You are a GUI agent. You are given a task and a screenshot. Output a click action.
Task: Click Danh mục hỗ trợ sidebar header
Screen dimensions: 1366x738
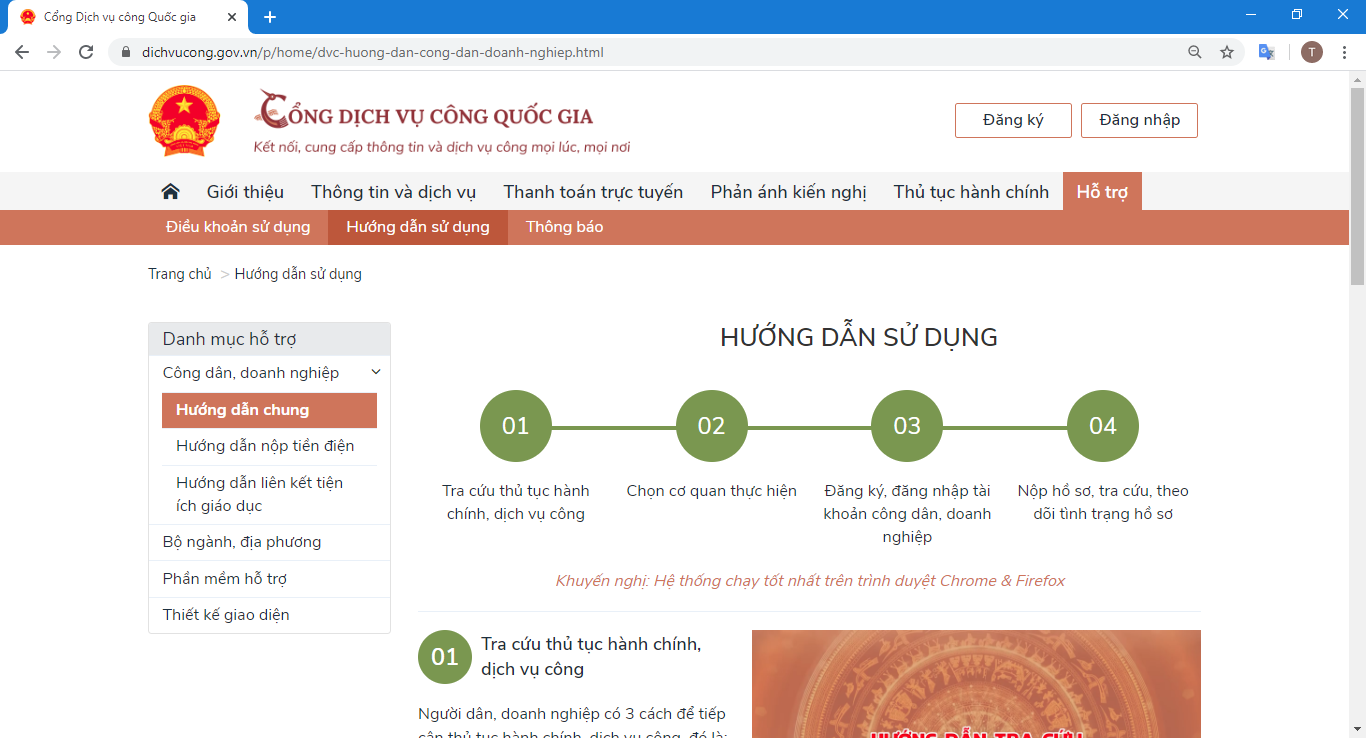click(269, 339)
